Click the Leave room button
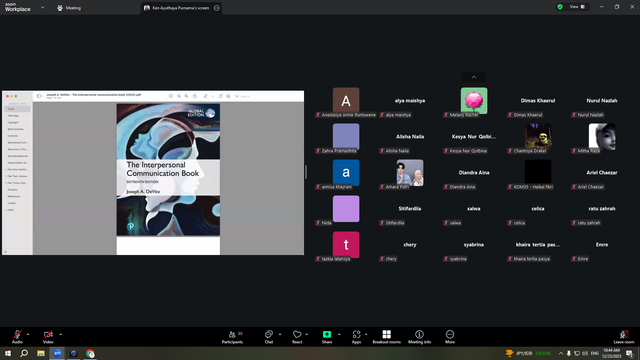The height and width of the screenshot is (360, 640). pos(624,337)
